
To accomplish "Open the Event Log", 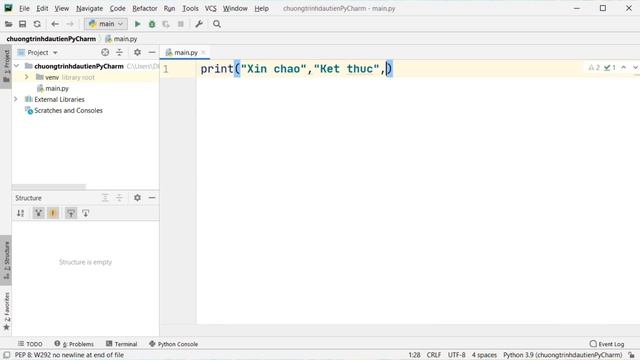I will (607, 344).
